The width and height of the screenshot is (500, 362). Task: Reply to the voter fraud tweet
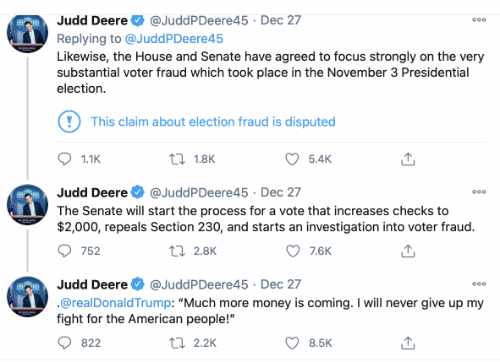(64, 159)
